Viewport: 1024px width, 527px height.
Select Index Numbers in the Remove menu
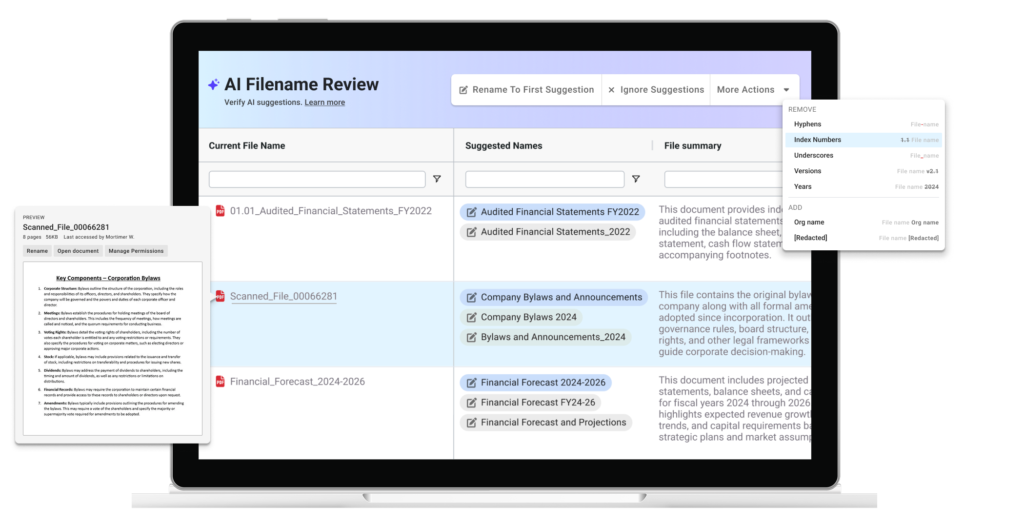tap(817, 140)
